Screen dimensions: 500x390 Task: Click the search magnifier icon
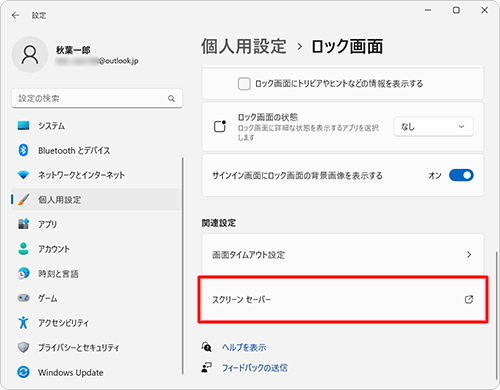pyautogui.click(x=171, y=98)
